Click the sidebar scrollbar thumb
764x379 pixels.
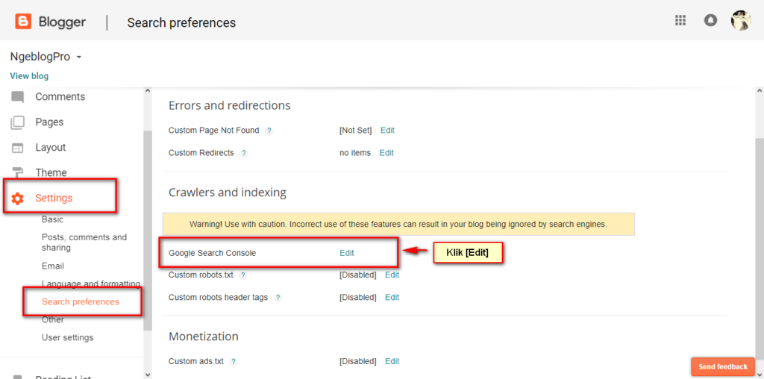pyautogui.click(x=148, y=230)
